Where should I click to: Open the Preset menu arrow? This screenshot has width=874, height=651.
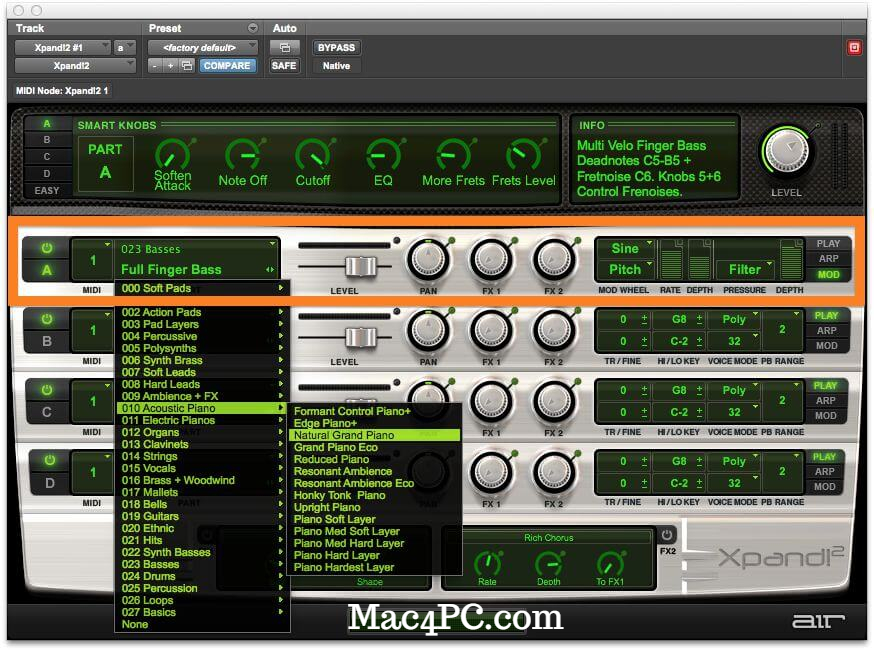253,28
